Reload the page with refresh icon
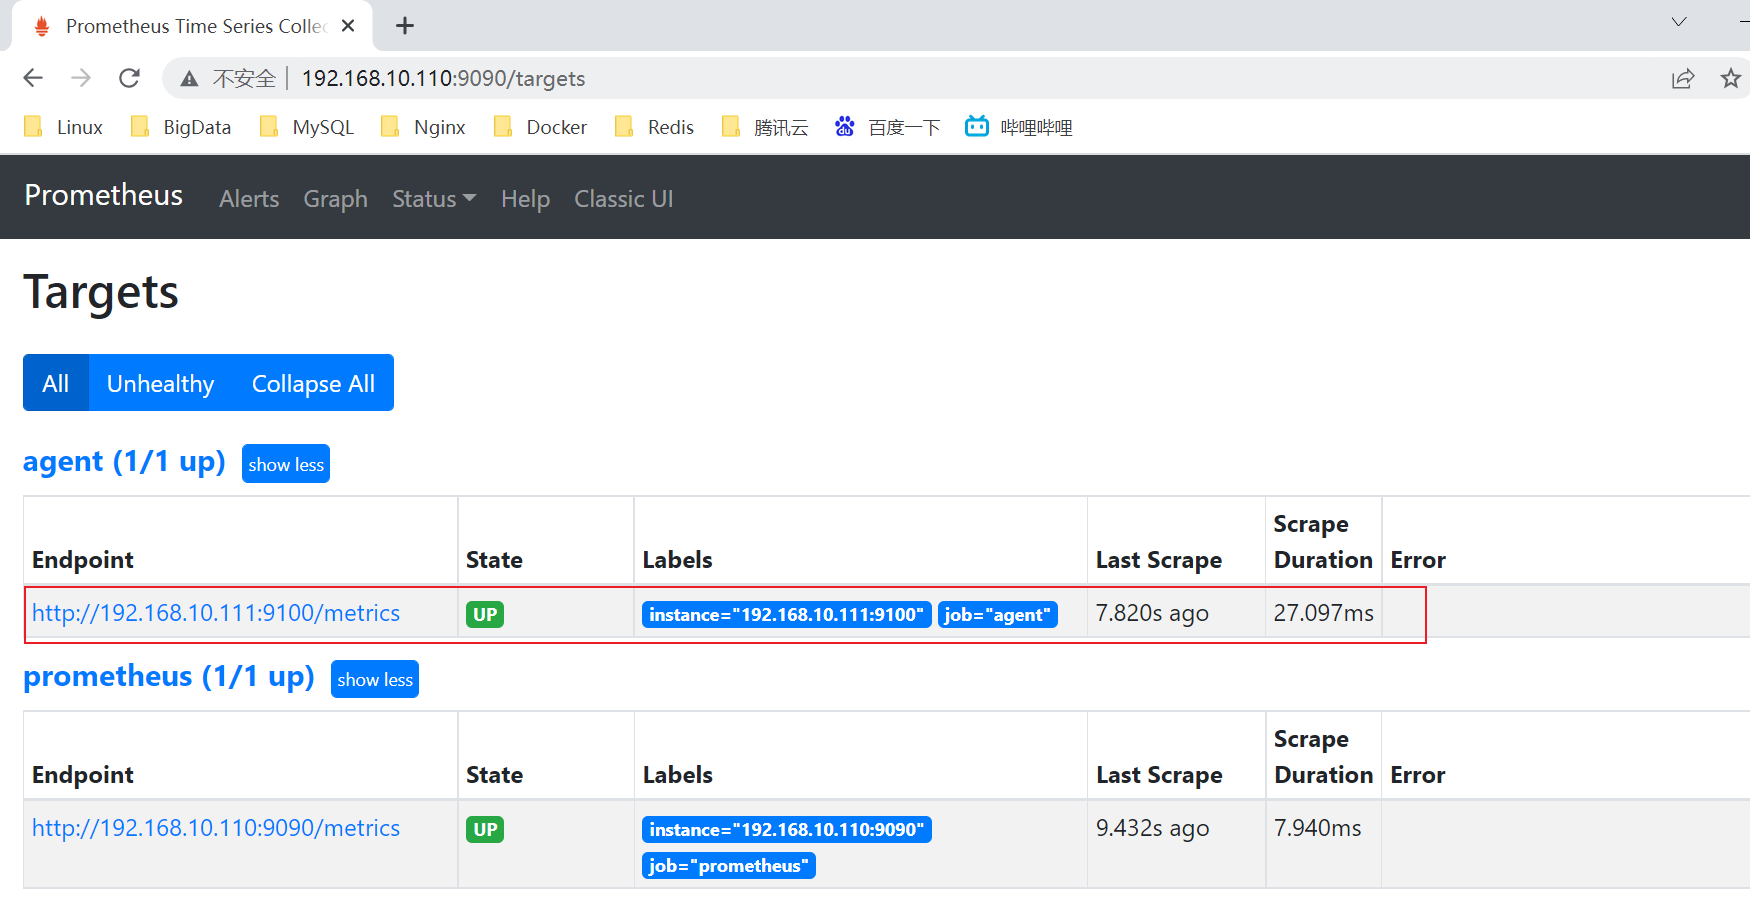Image resolution: width=1750 pixels, height=897 pixels. (129, 78)
